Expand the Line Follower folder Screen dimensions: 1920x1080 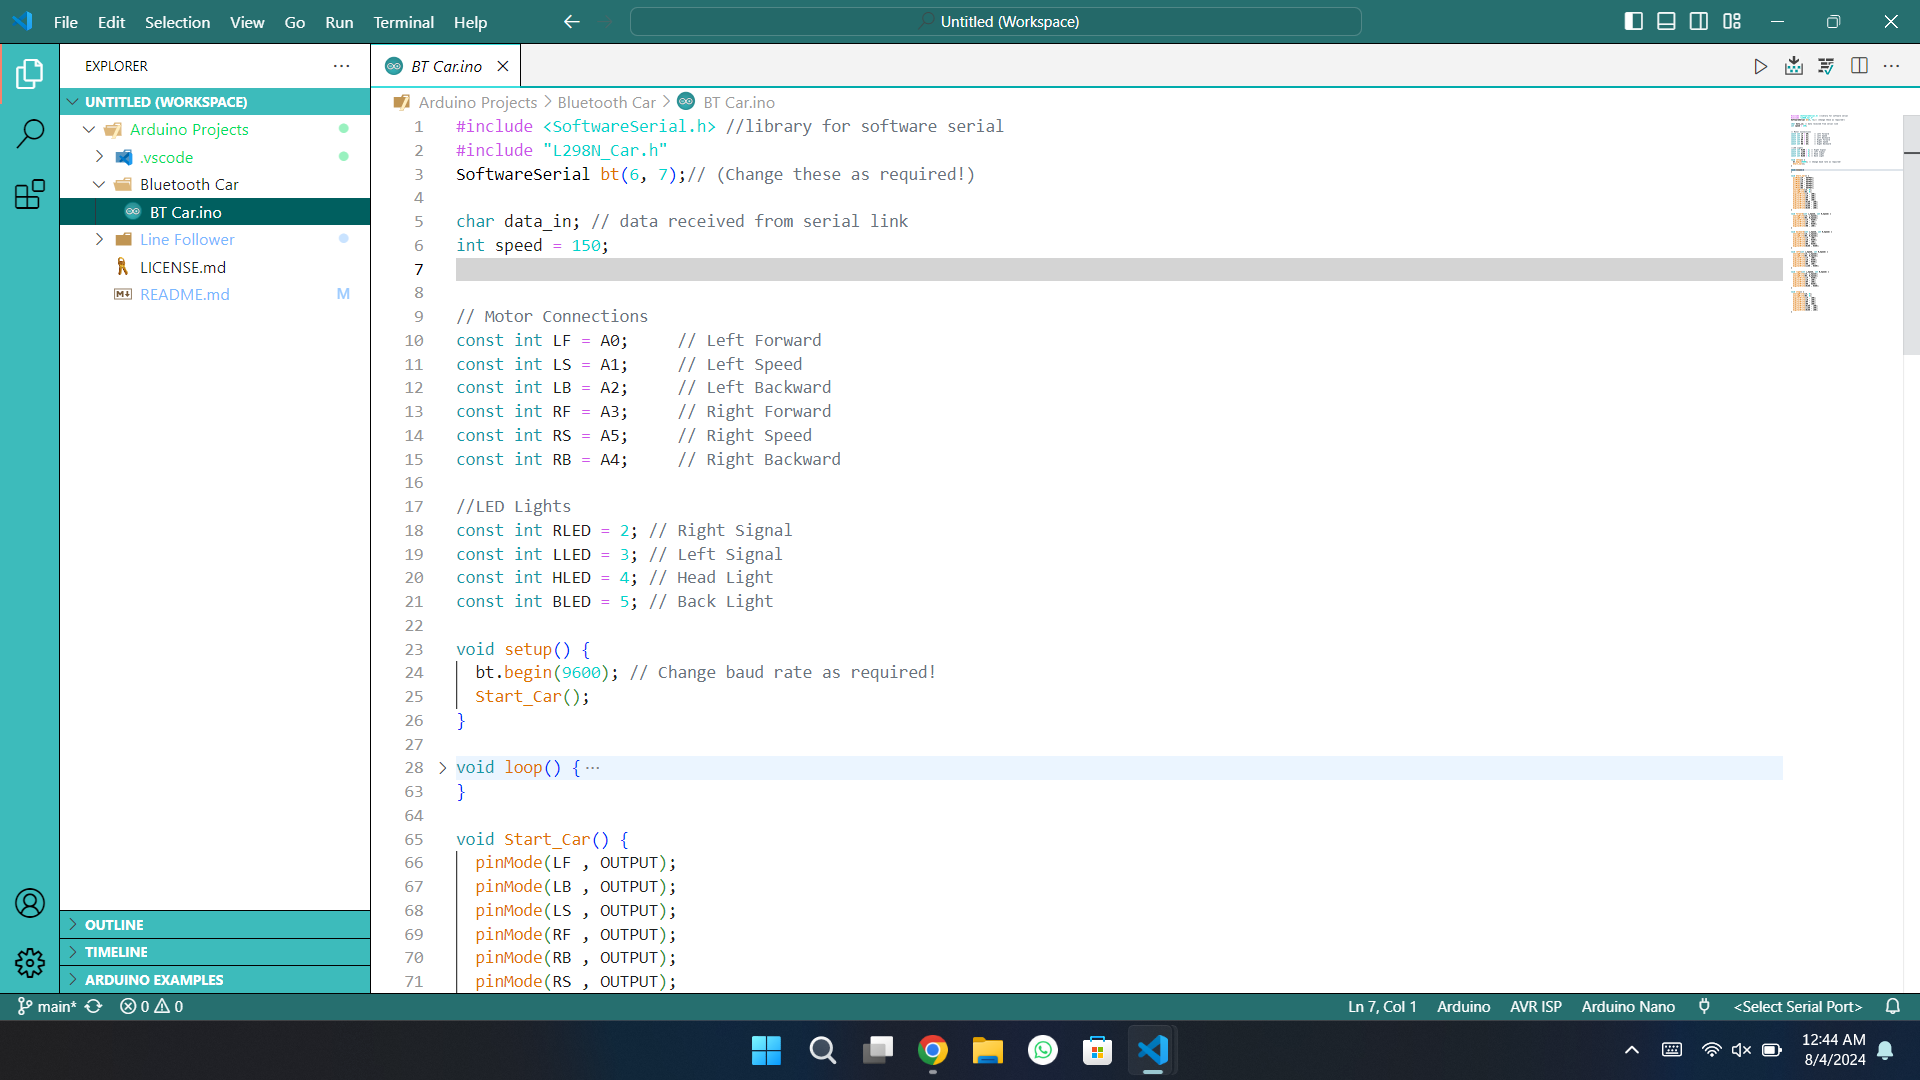[187, 239]
